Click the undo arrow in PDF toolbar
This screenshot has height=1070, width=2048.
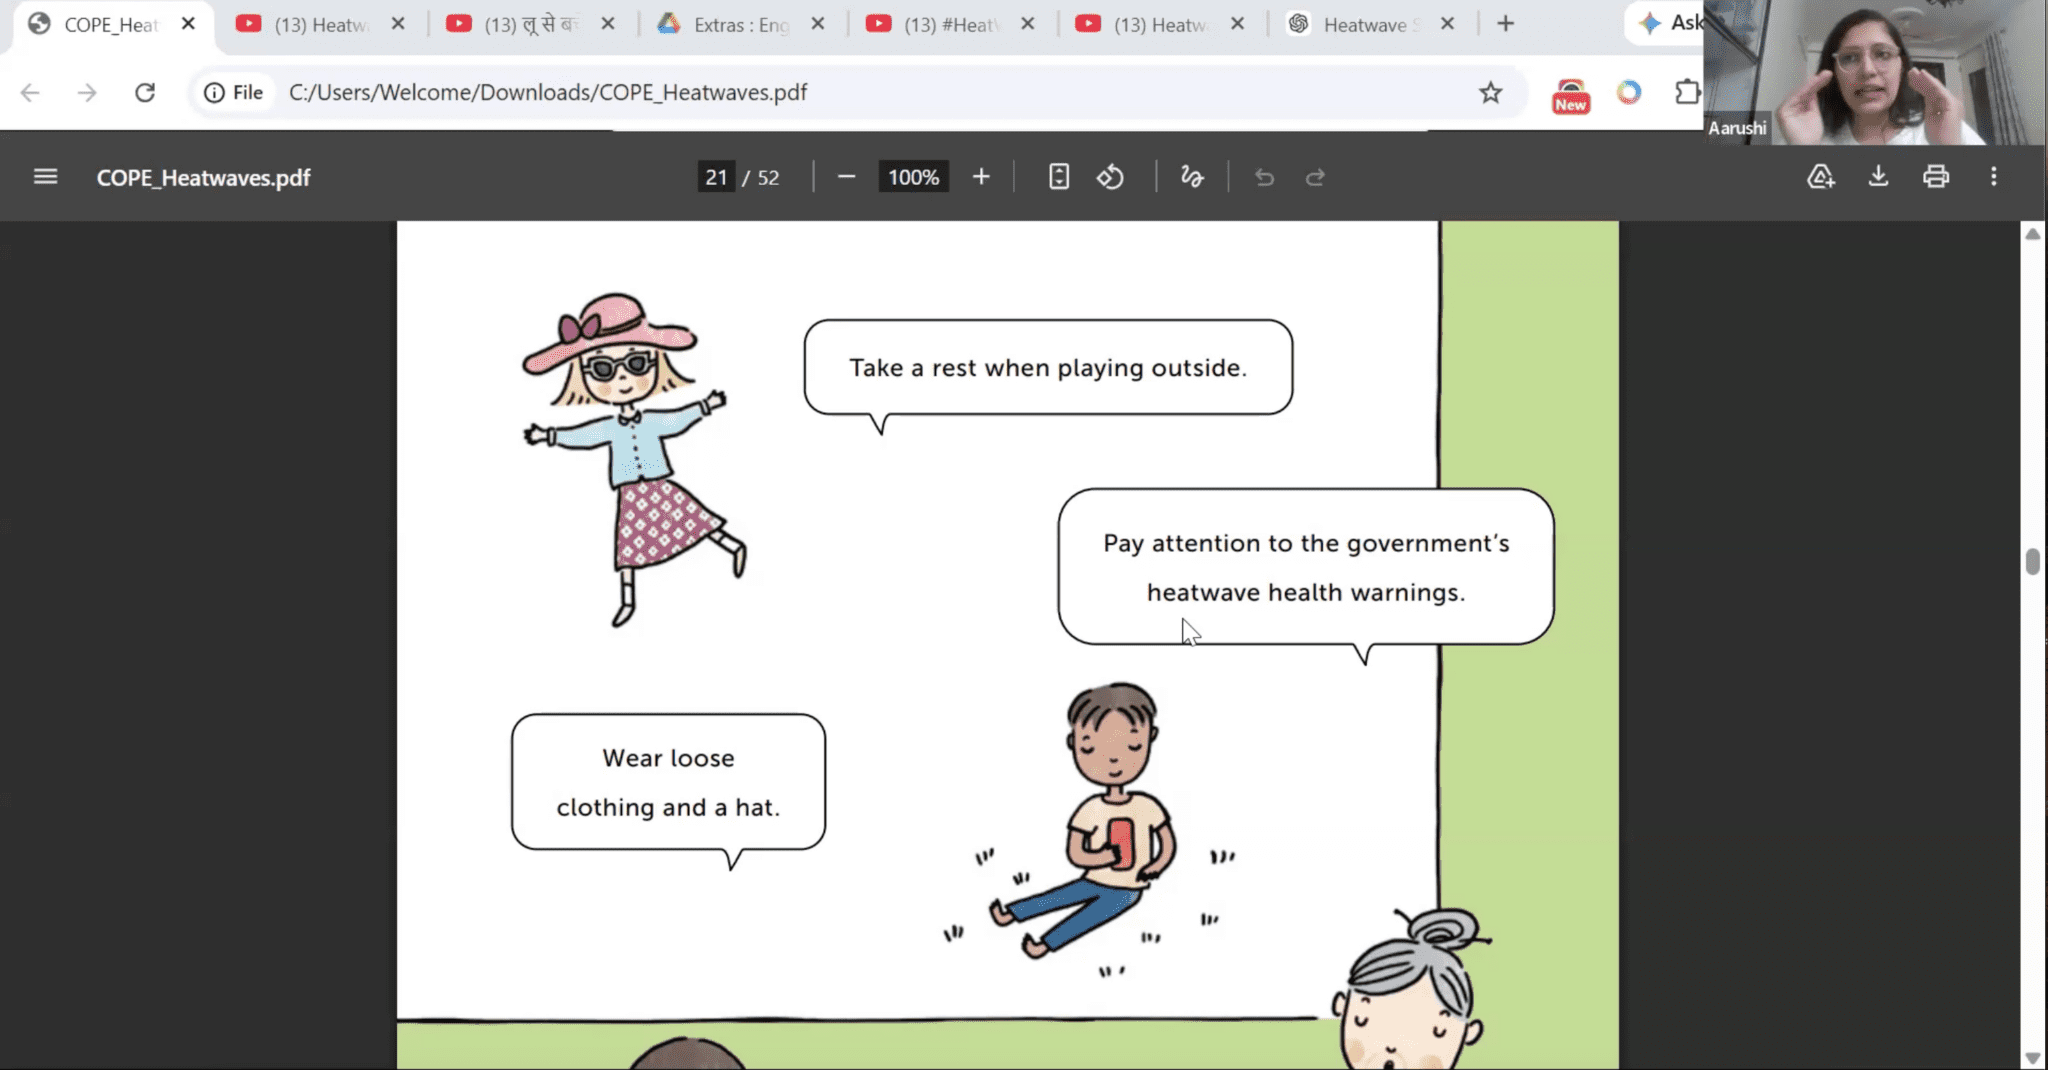pyautogui.click(x=1264, y=177)
